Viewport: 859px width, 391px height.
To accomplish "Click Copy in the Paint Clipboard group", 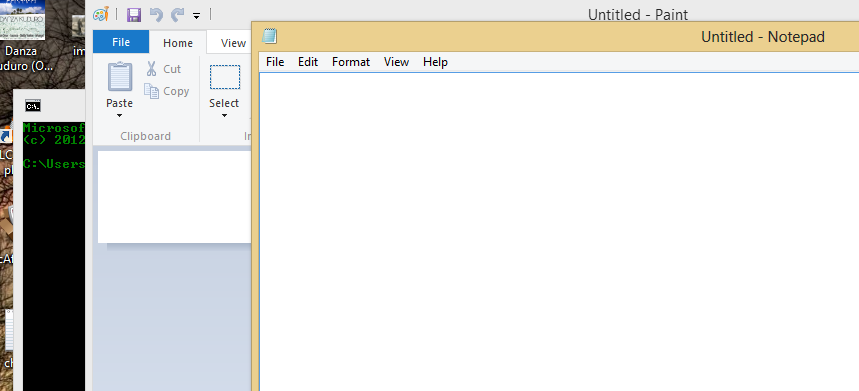I will [167, 91].
